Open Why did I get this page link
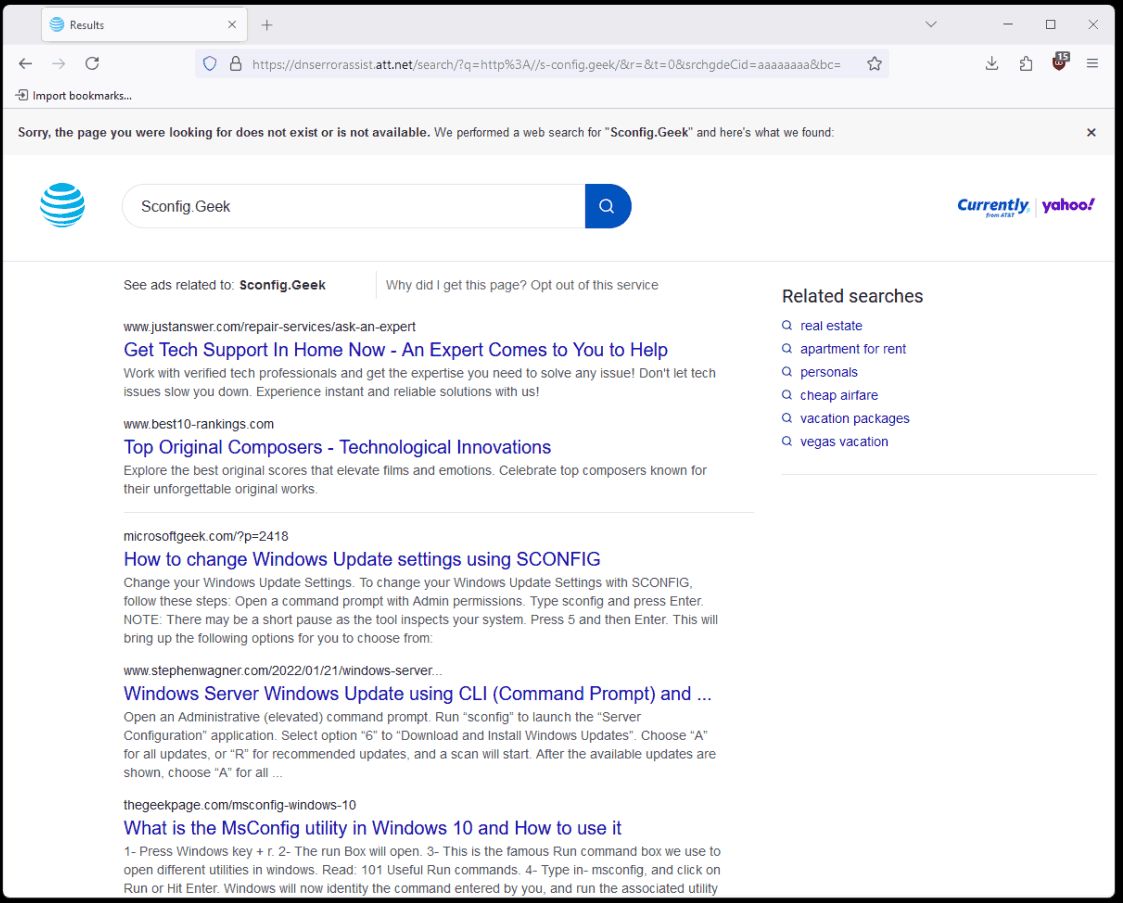 (x=456, y=285)
